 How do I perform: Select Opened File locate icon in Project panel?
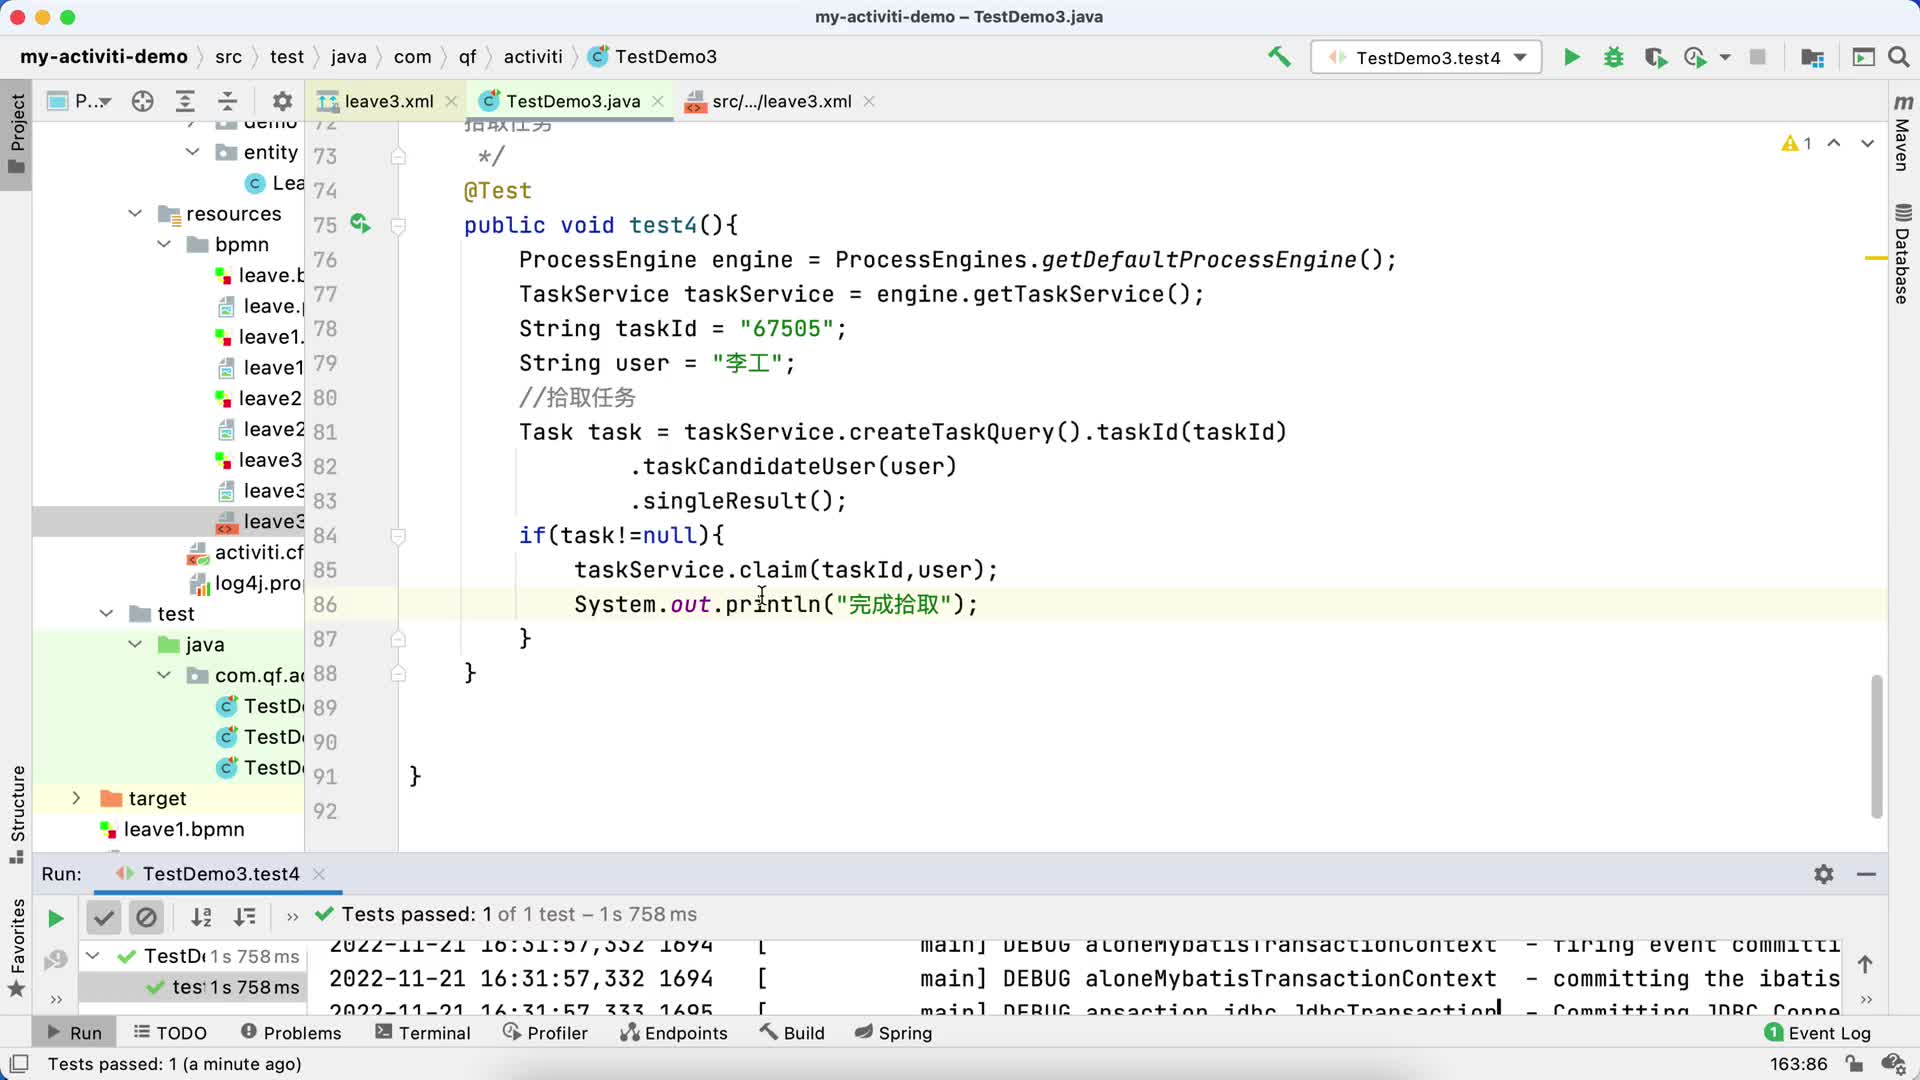[x=142, y=101]
